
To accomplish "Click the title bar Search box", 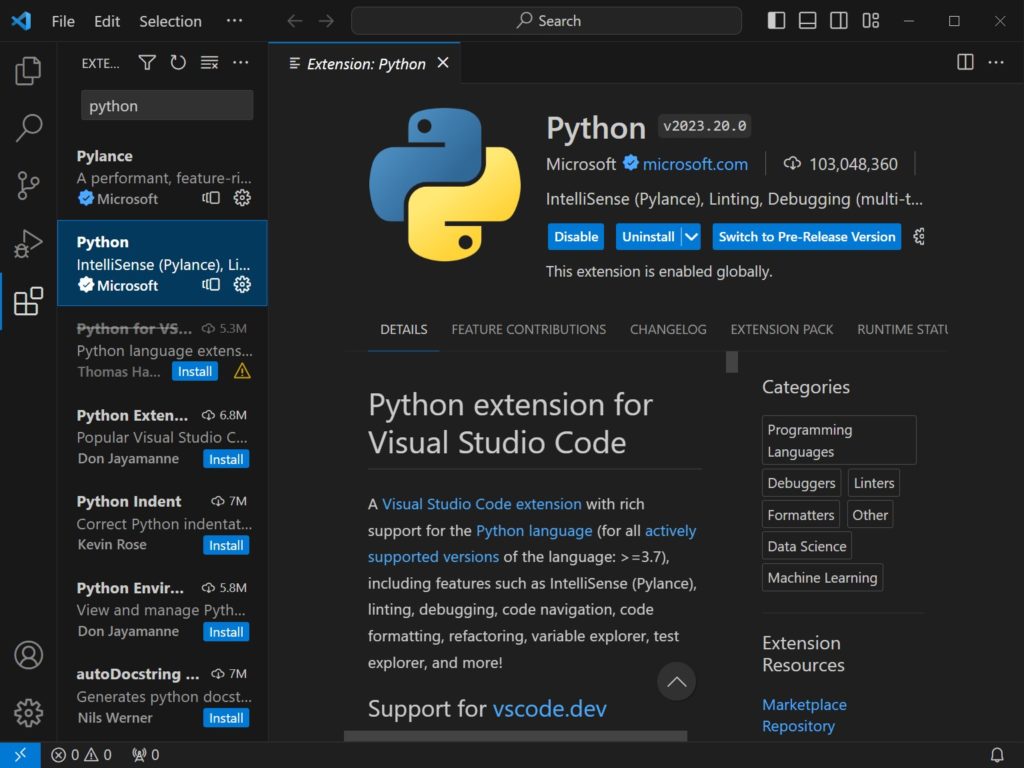I will coord(547,21).
